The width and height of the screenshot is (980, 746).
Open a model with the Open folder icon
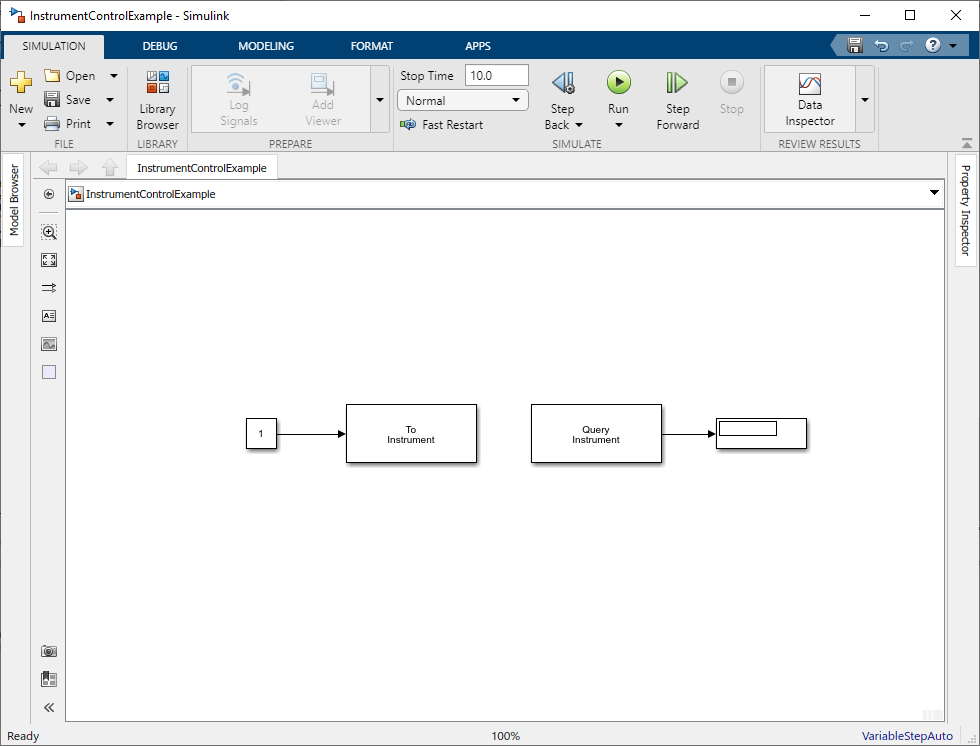tap(52, 76)
